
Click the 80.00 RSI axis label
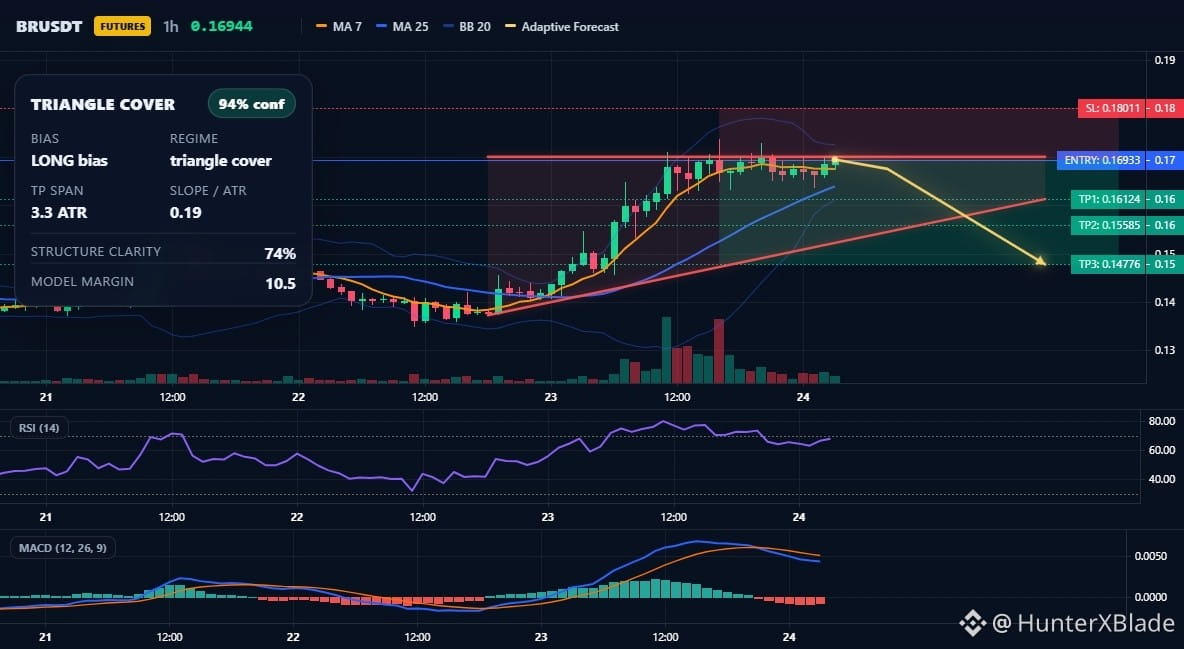[x=1161, y=421]
